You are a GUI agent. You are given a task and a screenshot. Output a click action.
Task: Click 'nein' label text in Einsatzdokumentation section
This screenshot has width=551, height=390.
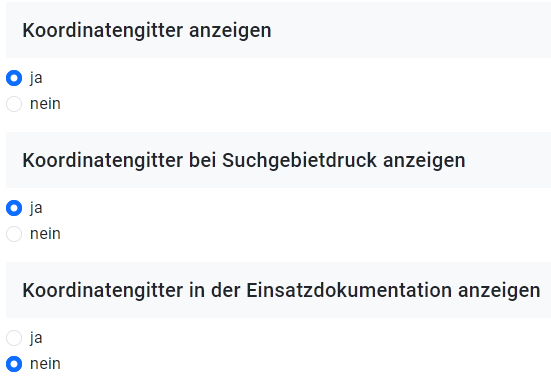(45, 364)
